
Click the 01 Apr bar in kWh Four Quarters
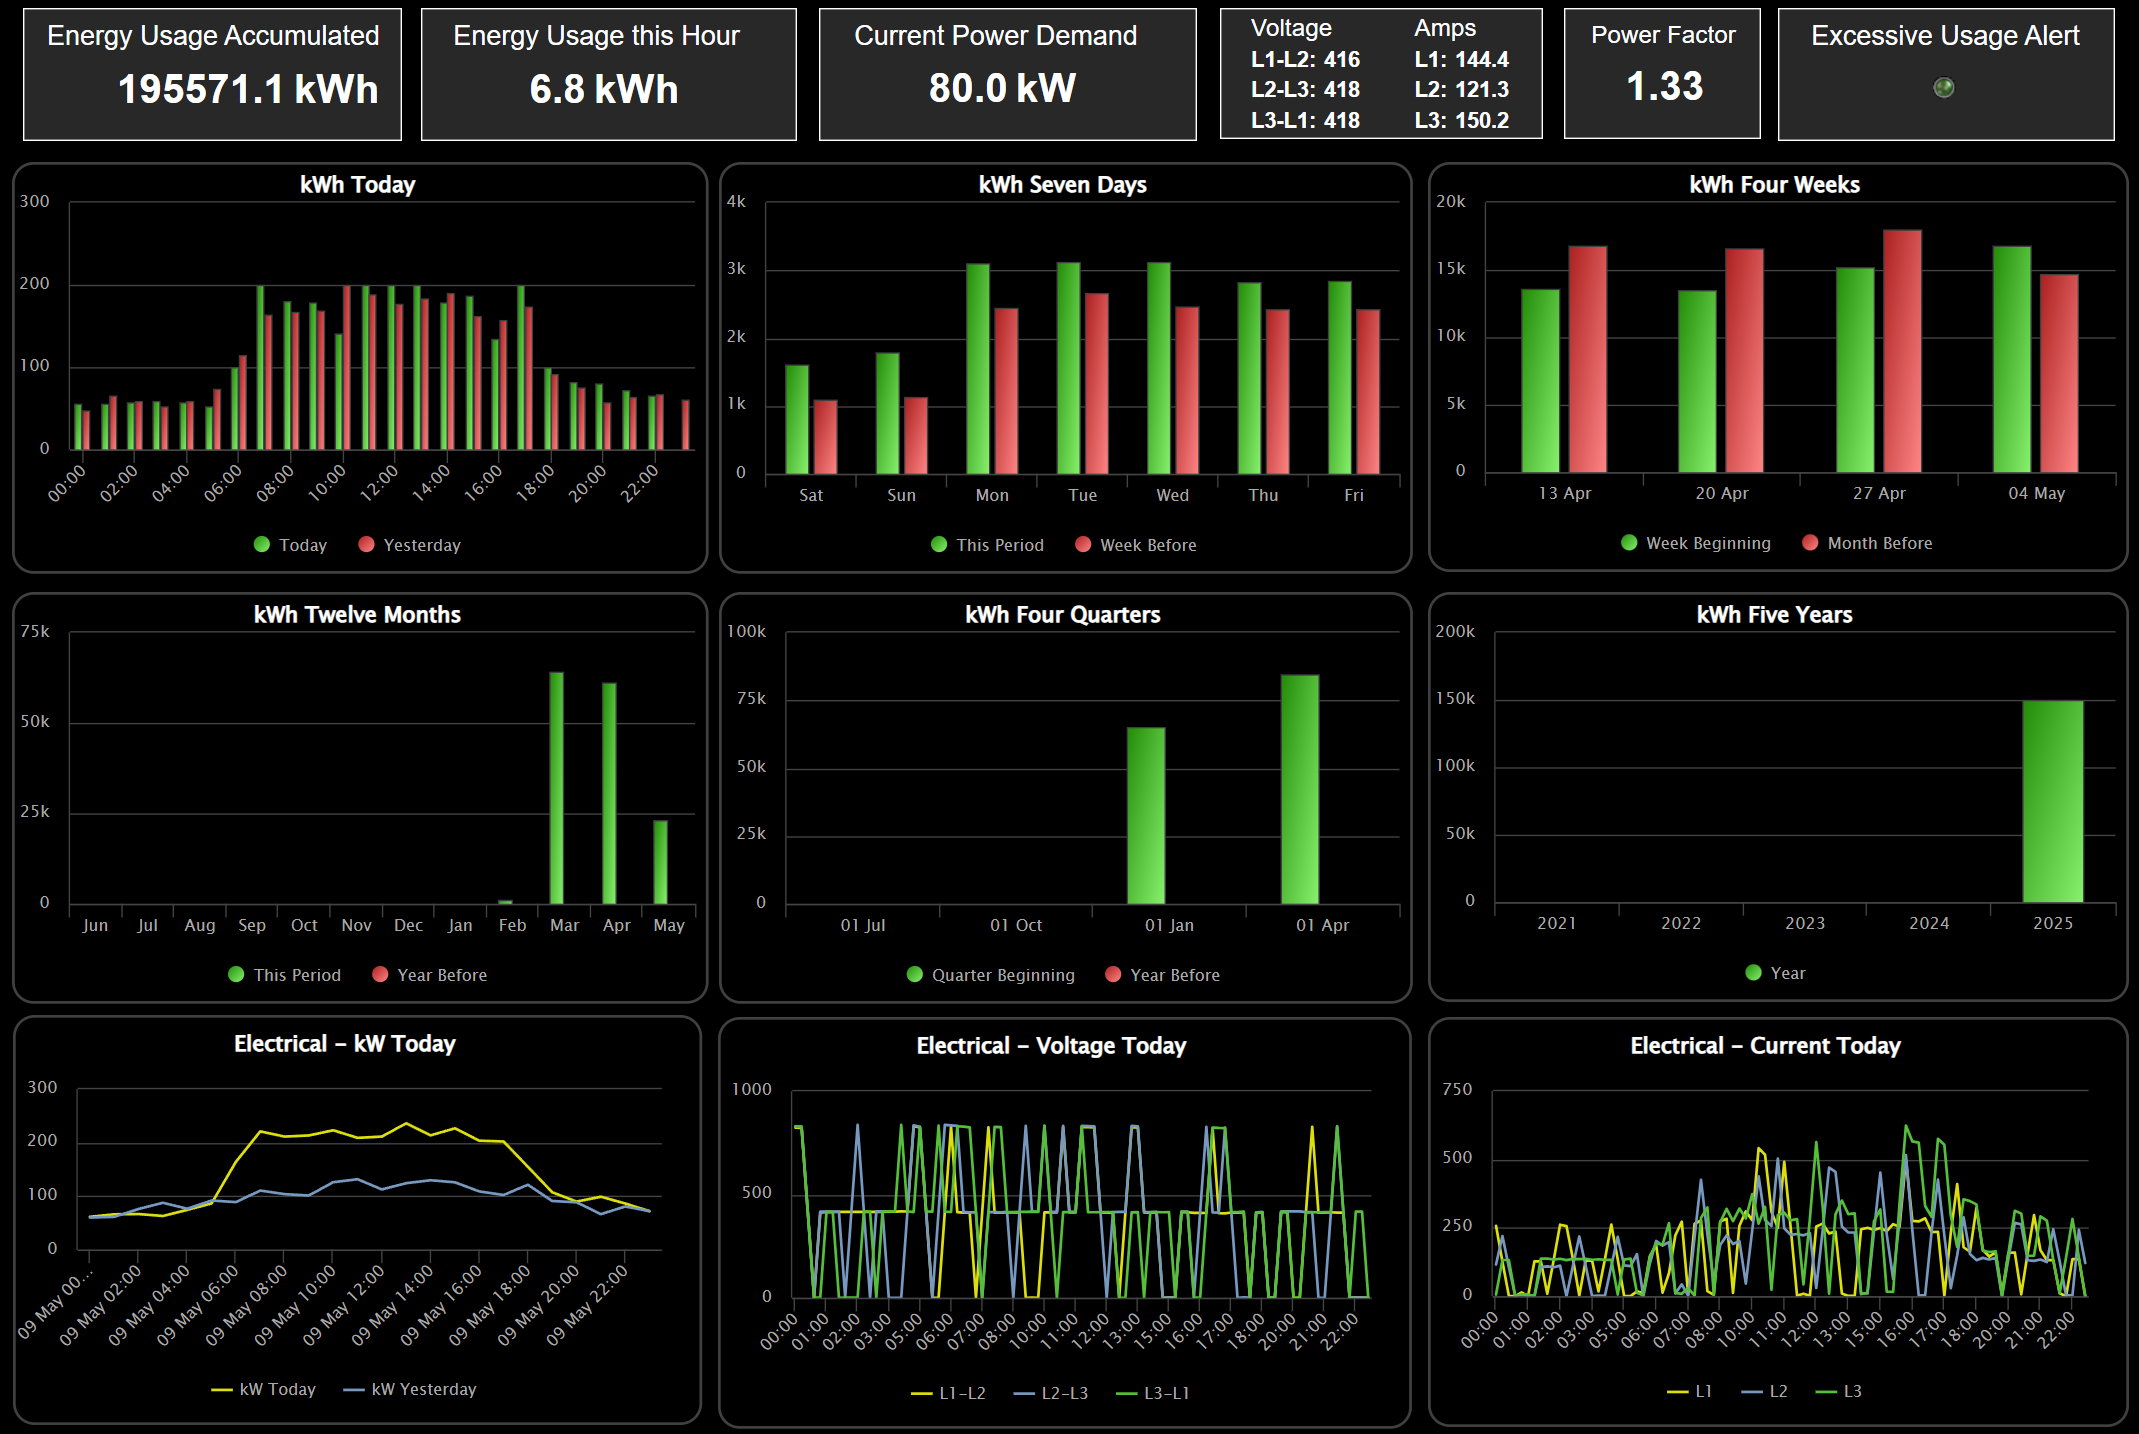pyautogui.click(x=1300, y=789)
